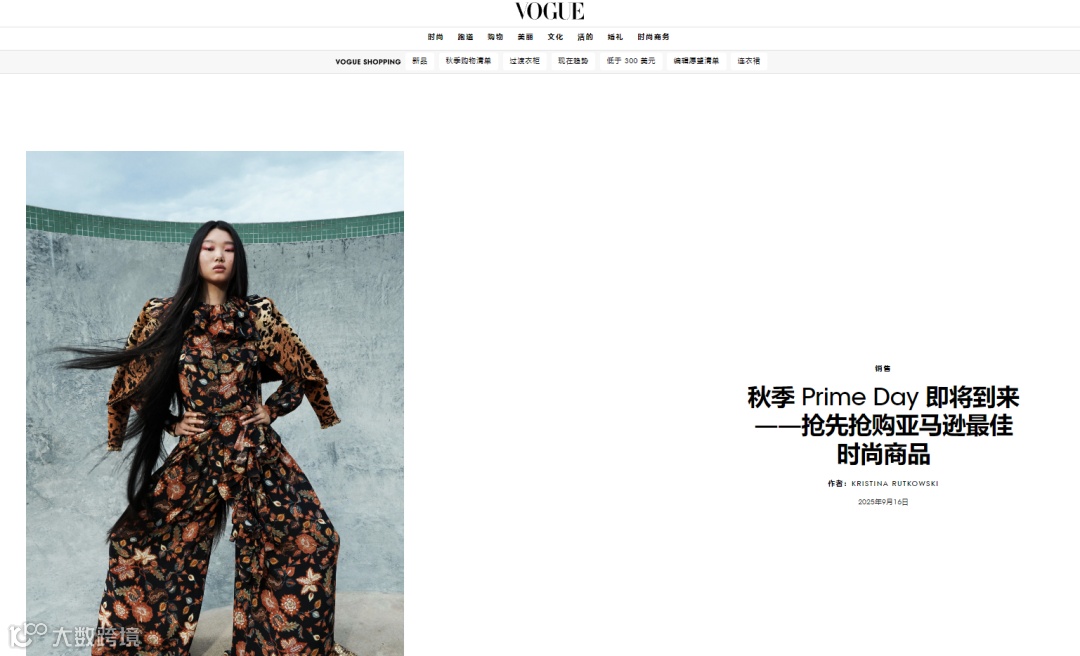Go to the 购物 section
The height and width of the screenshot is (656, 1080).
click(495, 37)
